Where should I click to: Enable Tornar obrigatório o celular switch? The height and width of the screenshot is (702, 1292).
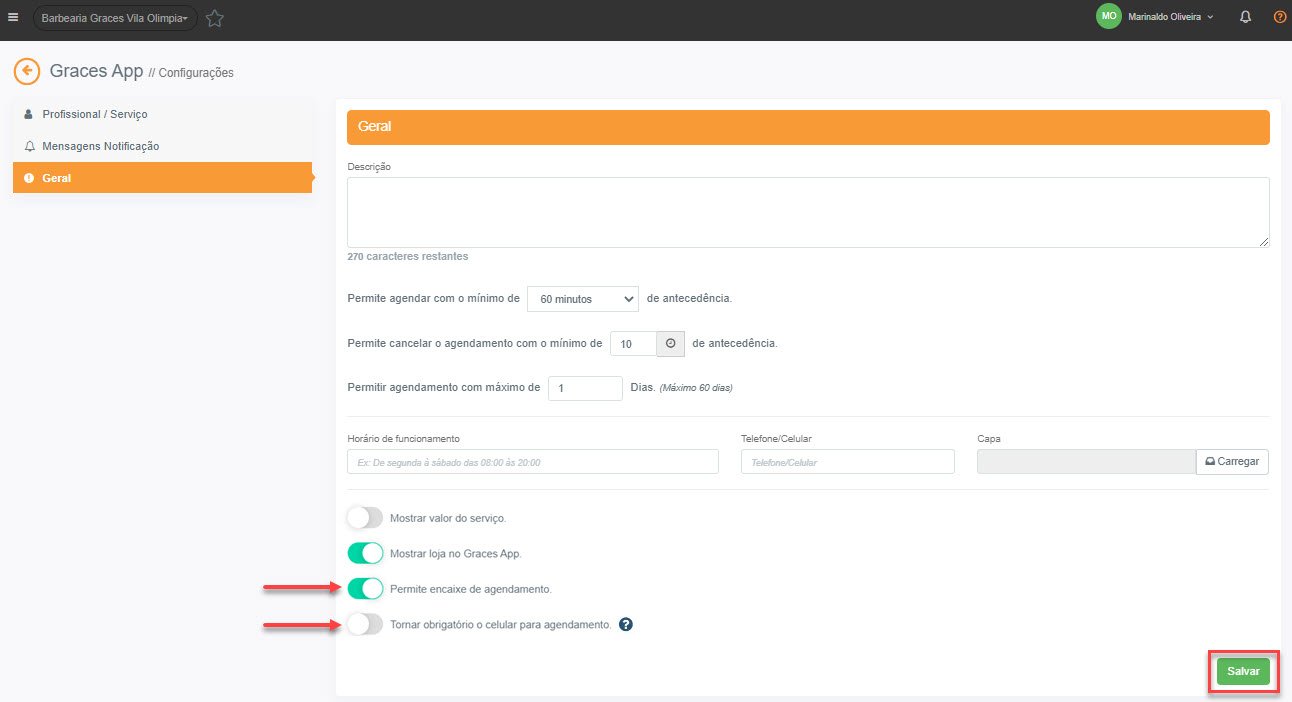coord(365,624)
